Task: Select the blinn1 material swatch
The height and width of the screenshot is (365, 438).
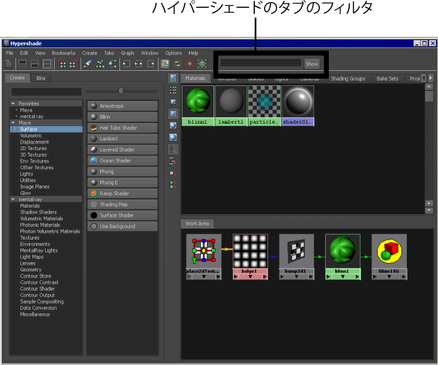Action: 198,106
